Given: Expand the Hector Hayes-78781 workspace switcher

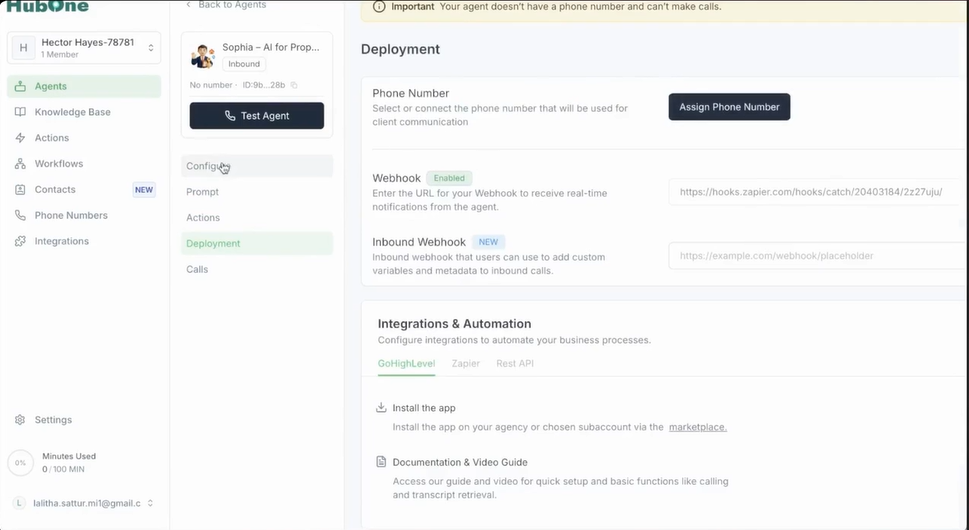Looking at the screenshot, I should [150, 48].
